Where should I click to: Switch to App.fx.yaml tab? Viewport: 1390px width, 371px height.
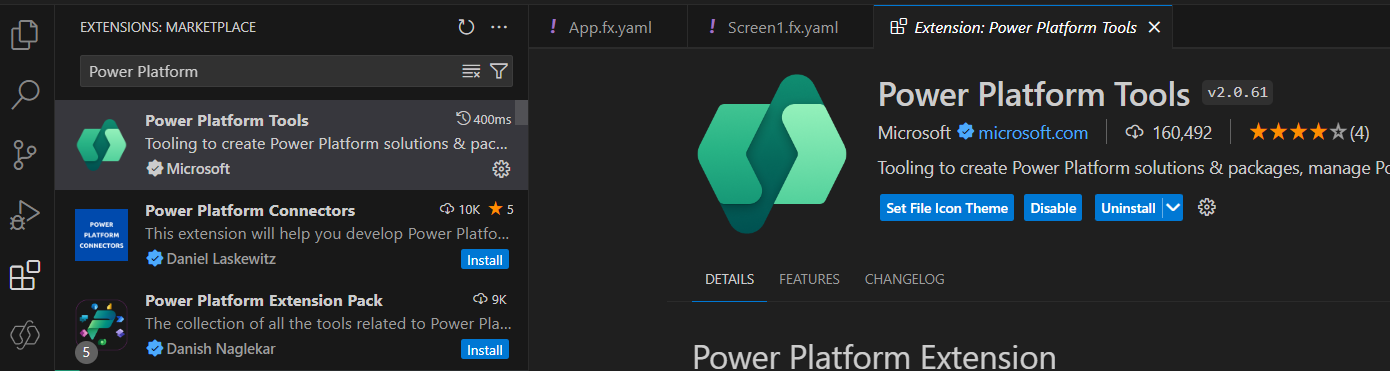(x=610, y=27)
